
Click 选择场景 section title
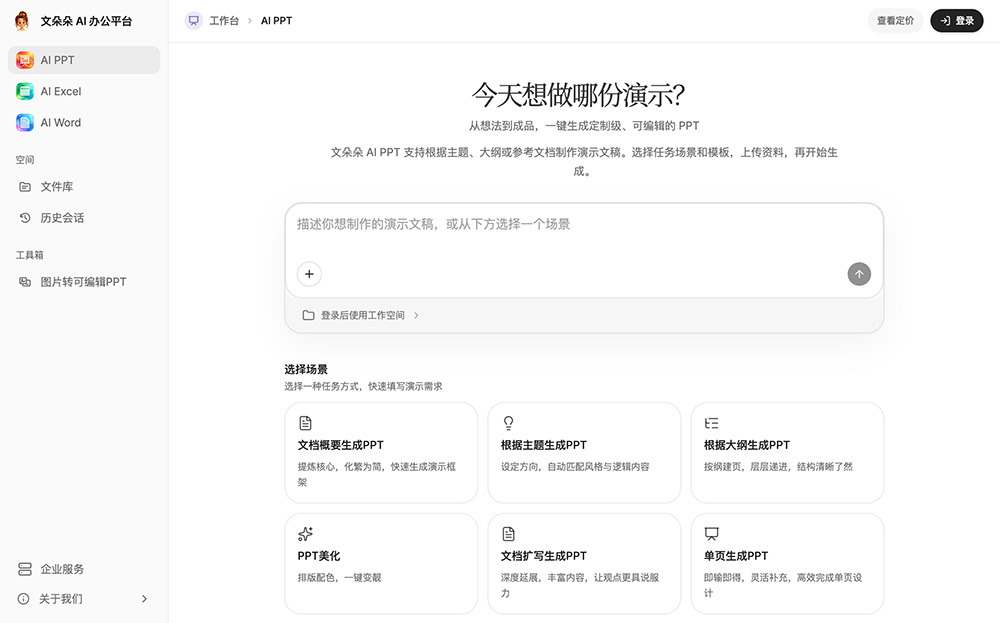tap(306, 369)
